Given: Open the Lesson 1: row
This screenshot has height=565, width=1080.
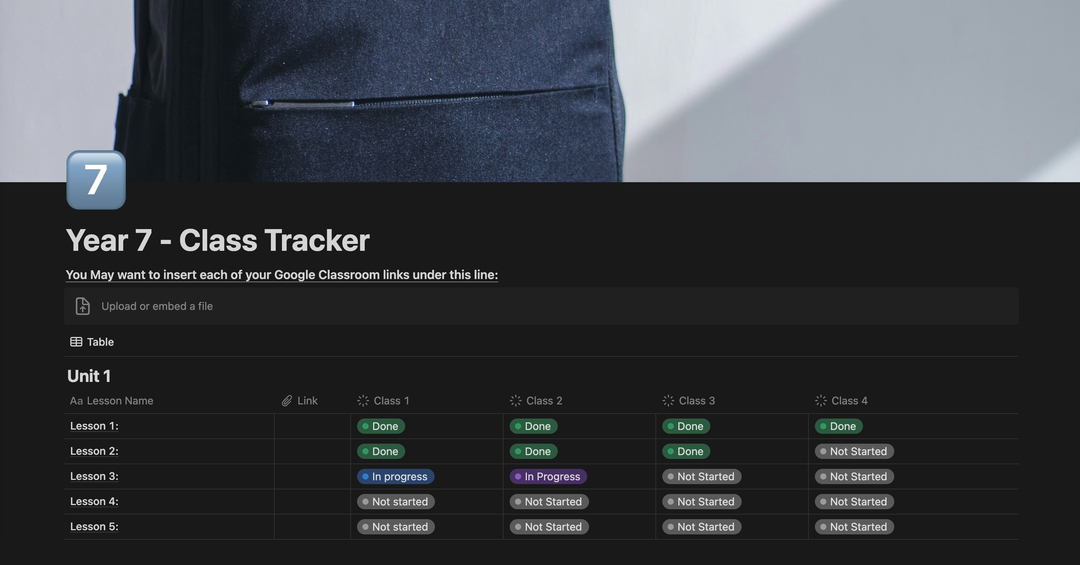Looking at the screenshot, I should [94, 426].
